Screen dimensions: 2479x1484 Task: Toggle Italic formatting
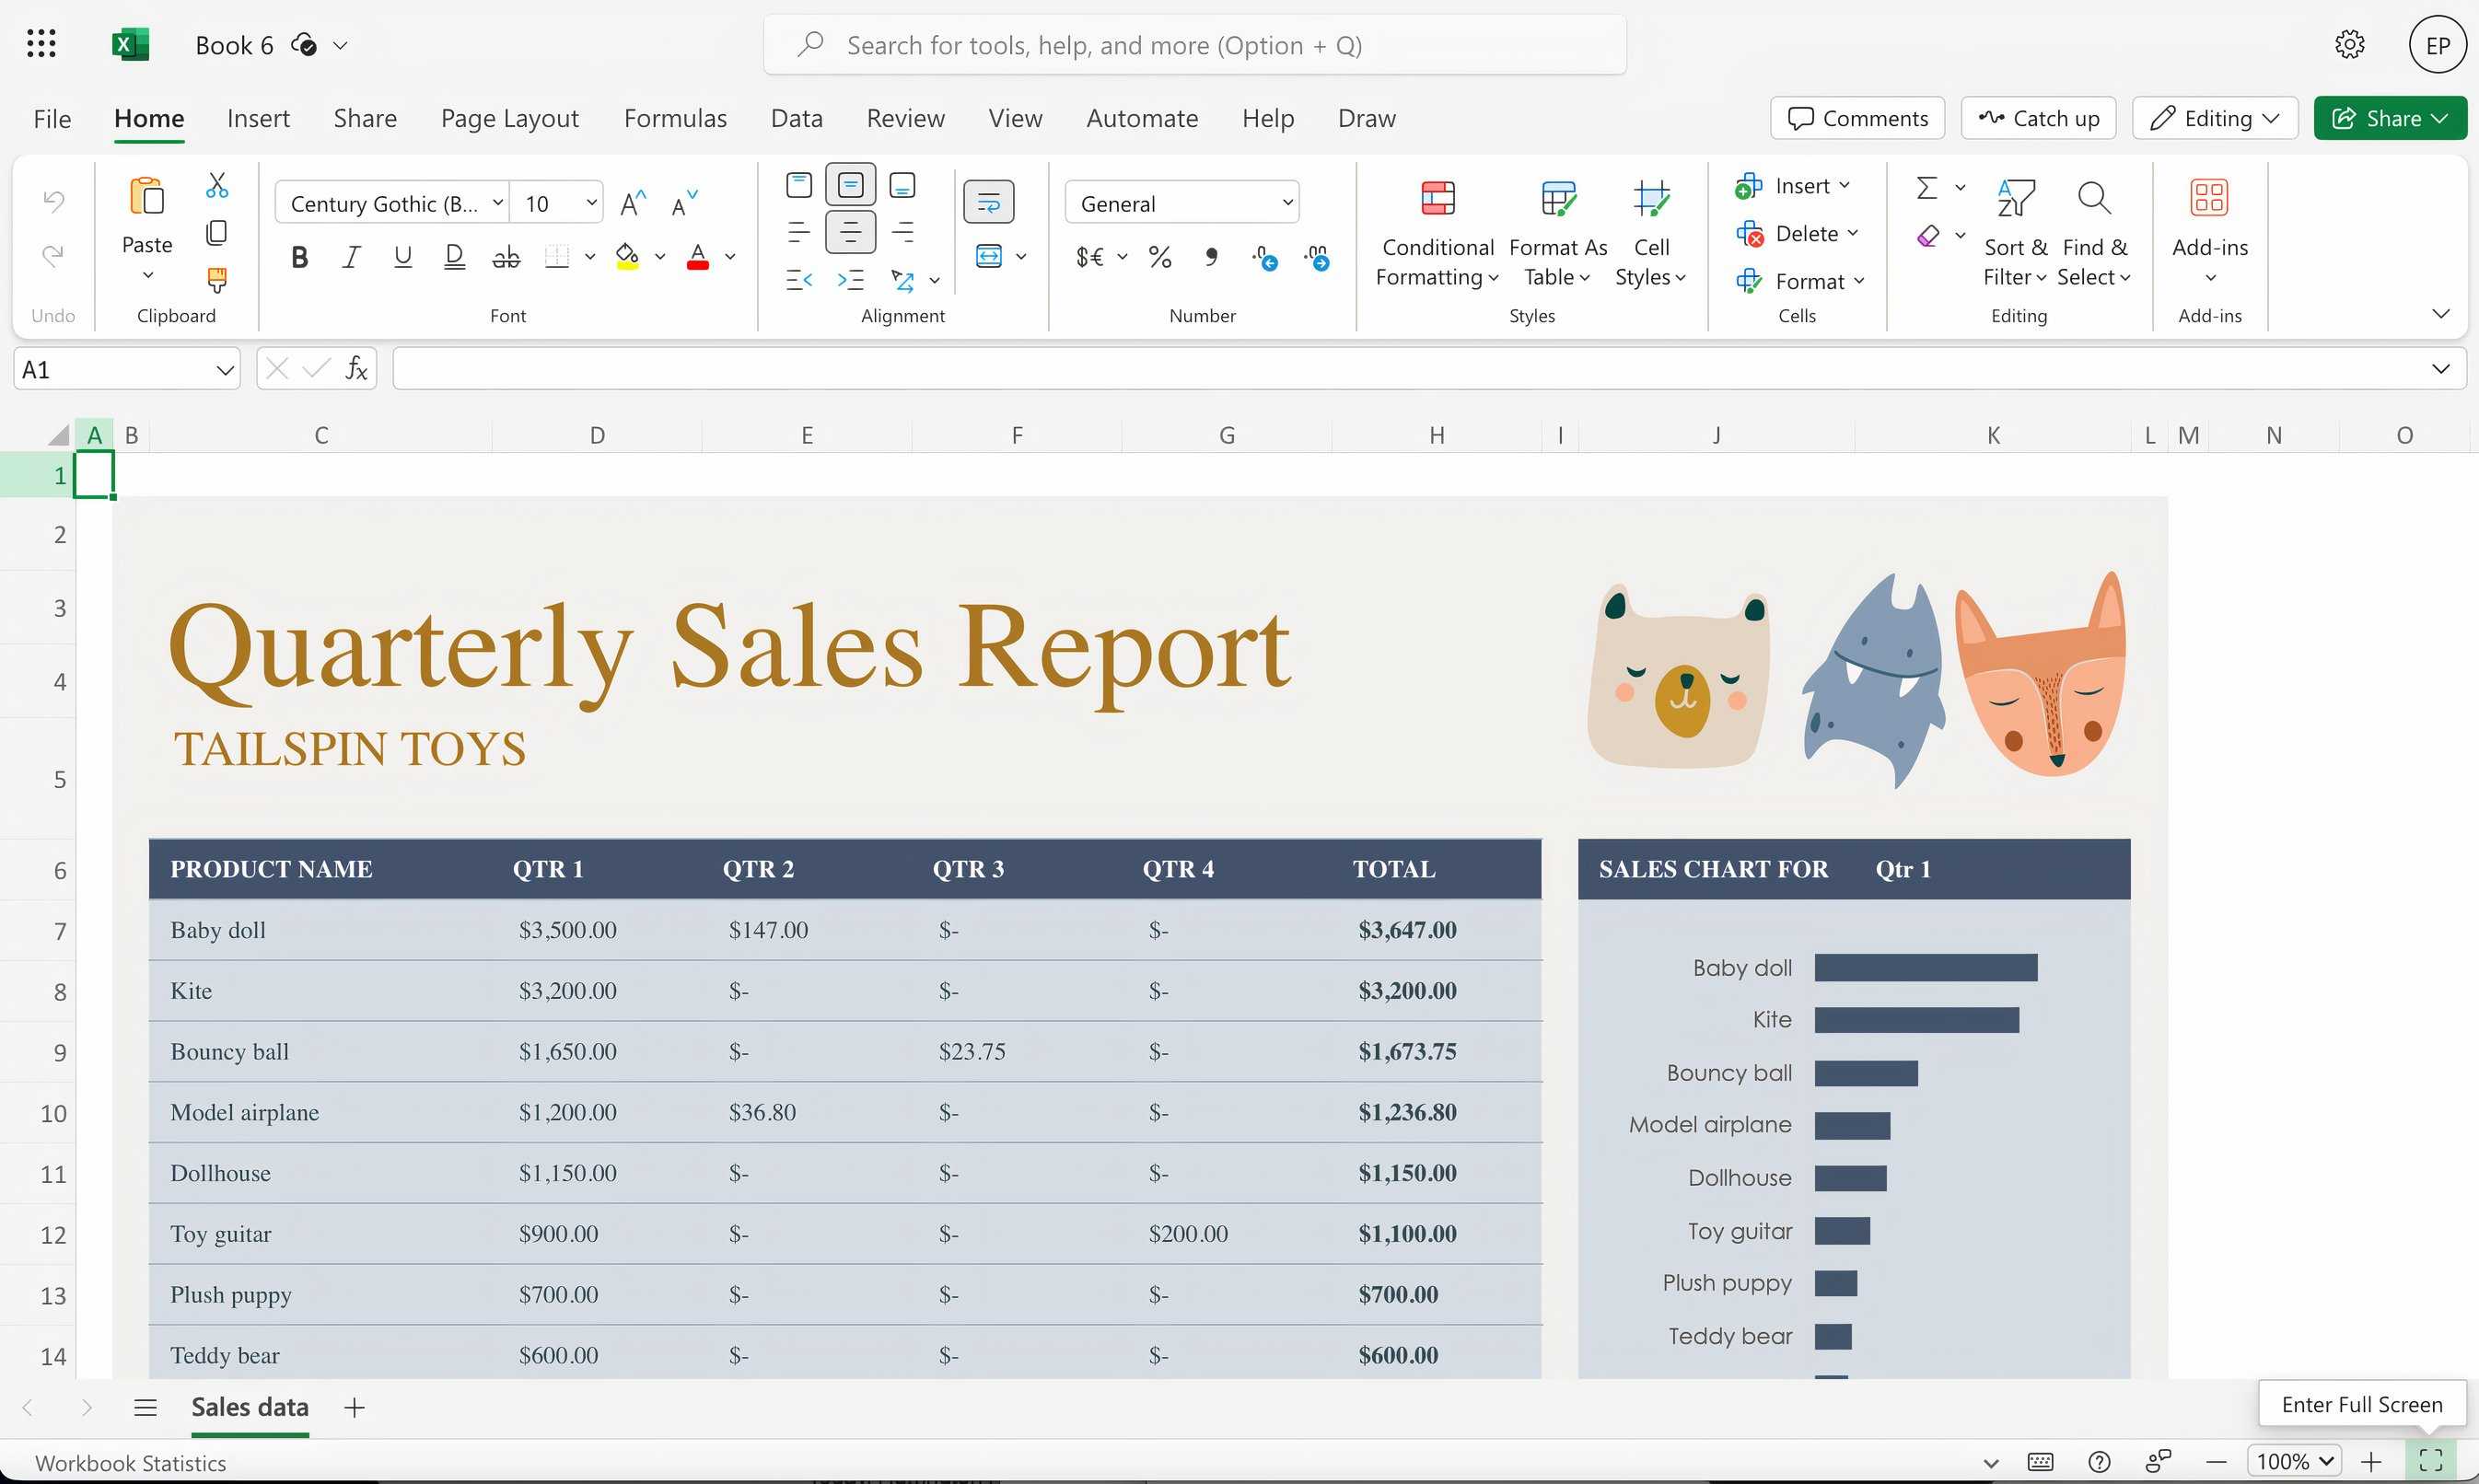pyautogui.click(x=351, y=258)
